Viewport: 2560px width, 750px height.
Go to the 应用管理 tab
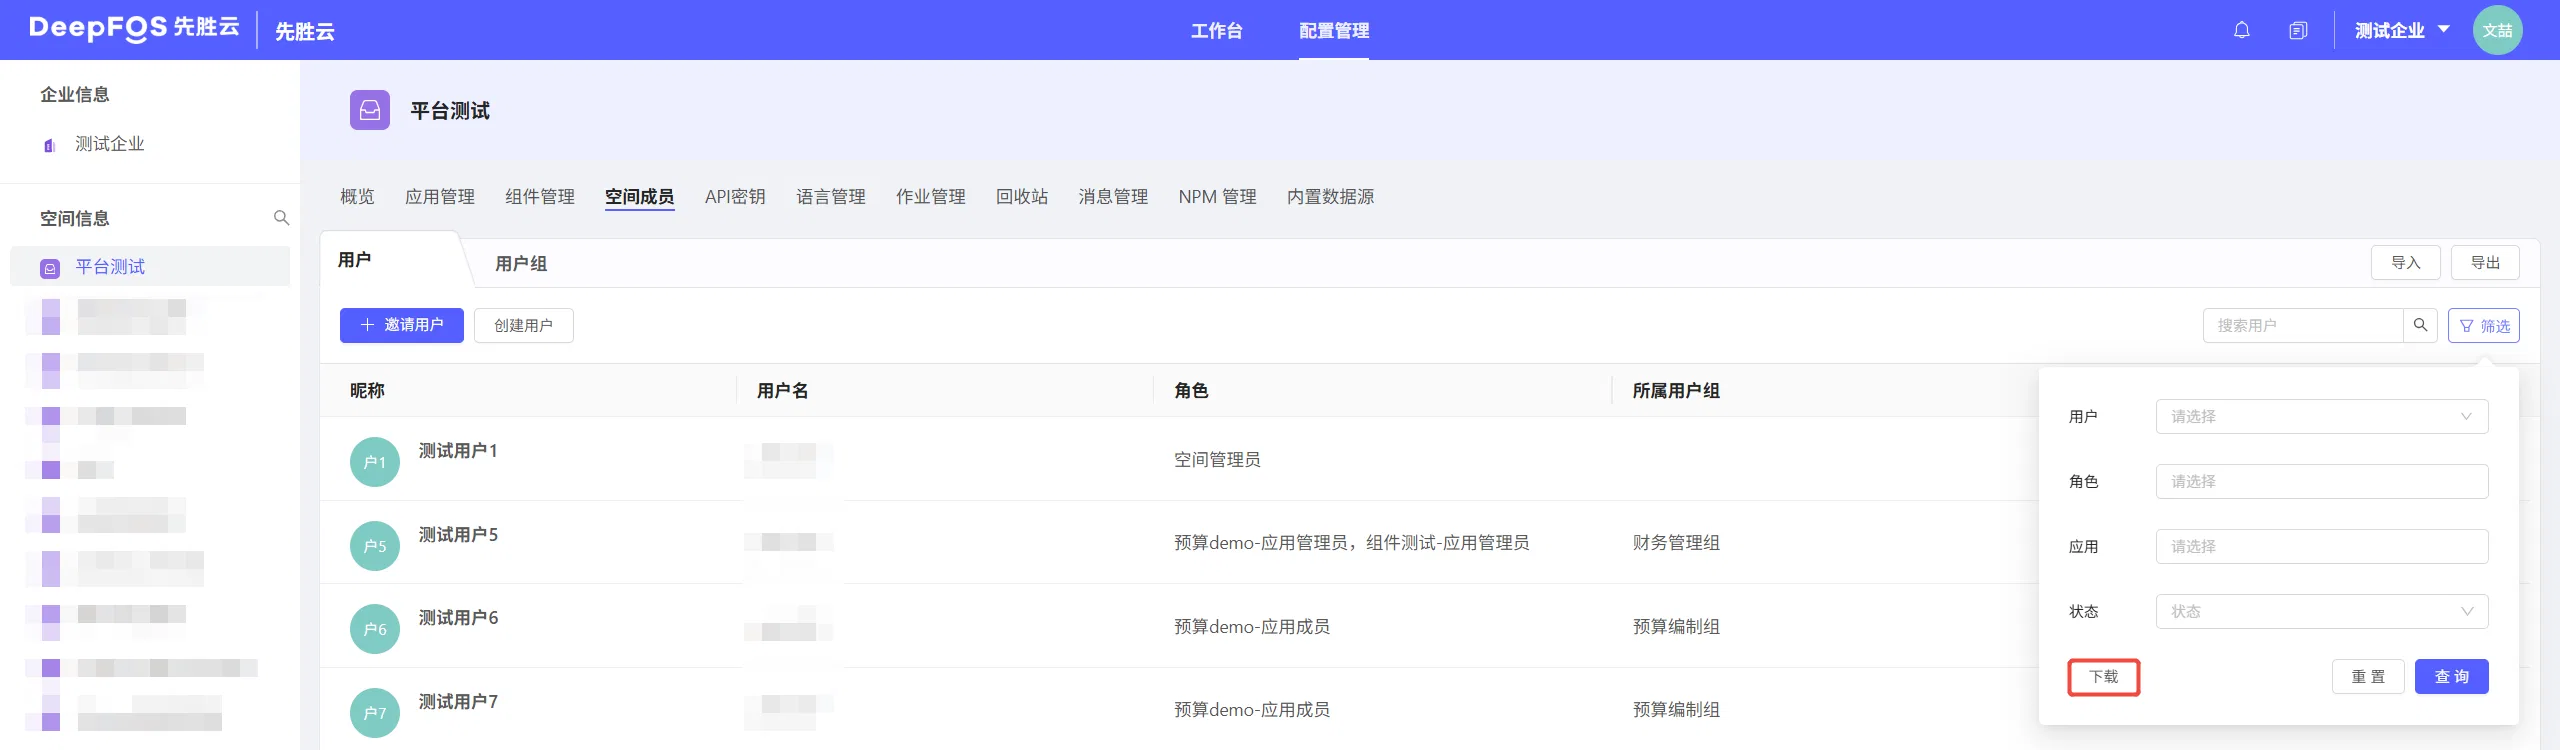(440, 197)
